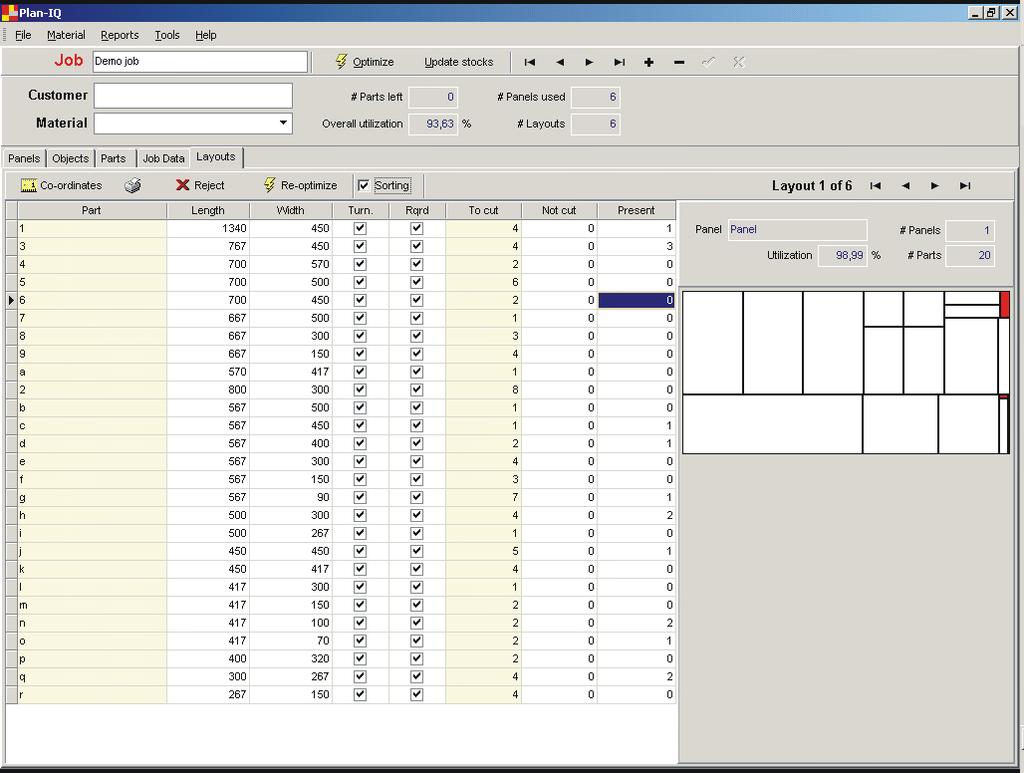This screenshot has height=773, width=1024.
Task: Click the Panel name field
Action: click(797, 229)
